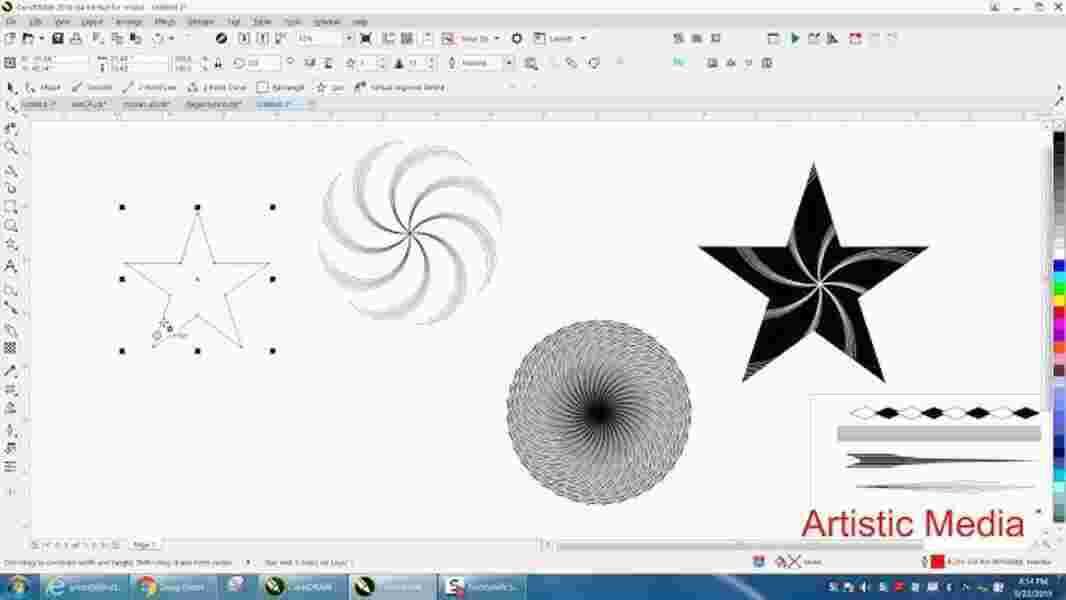
Task: Switch to Google Chrome in the taskbar
Action: 174,586
